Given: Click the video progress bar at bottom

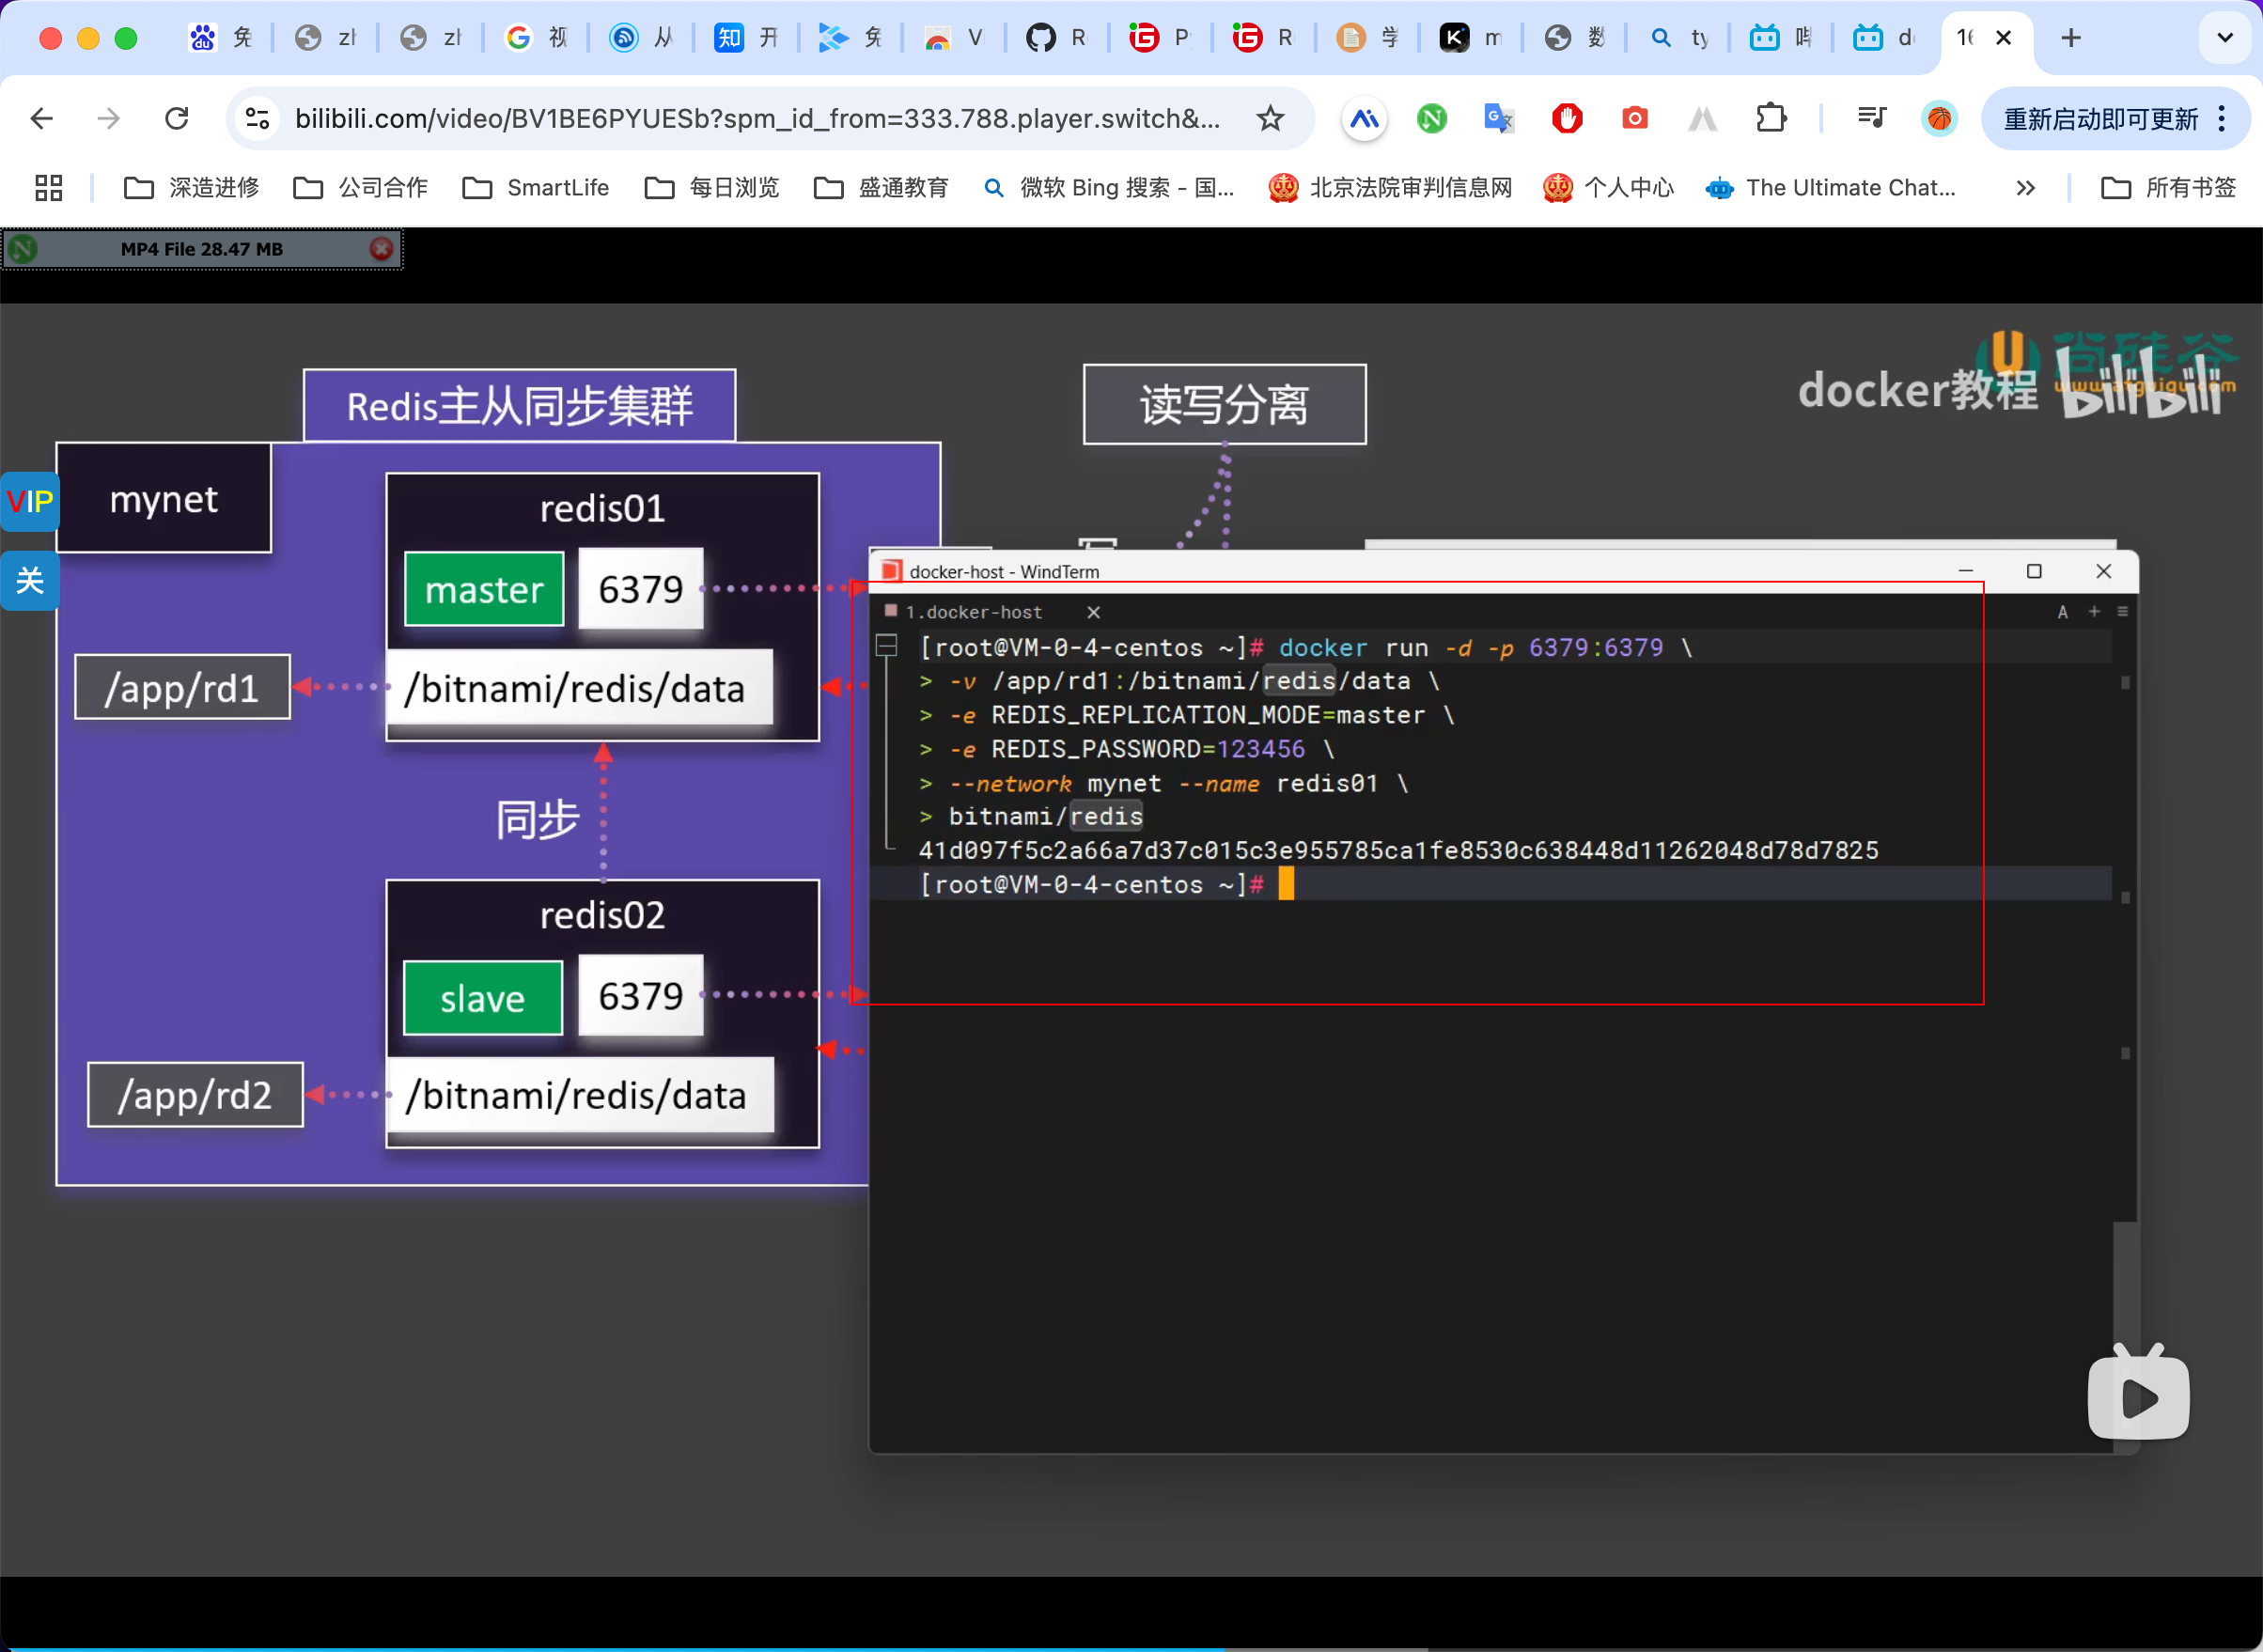Looking at the screenshot, I should click(1130, 1648).
